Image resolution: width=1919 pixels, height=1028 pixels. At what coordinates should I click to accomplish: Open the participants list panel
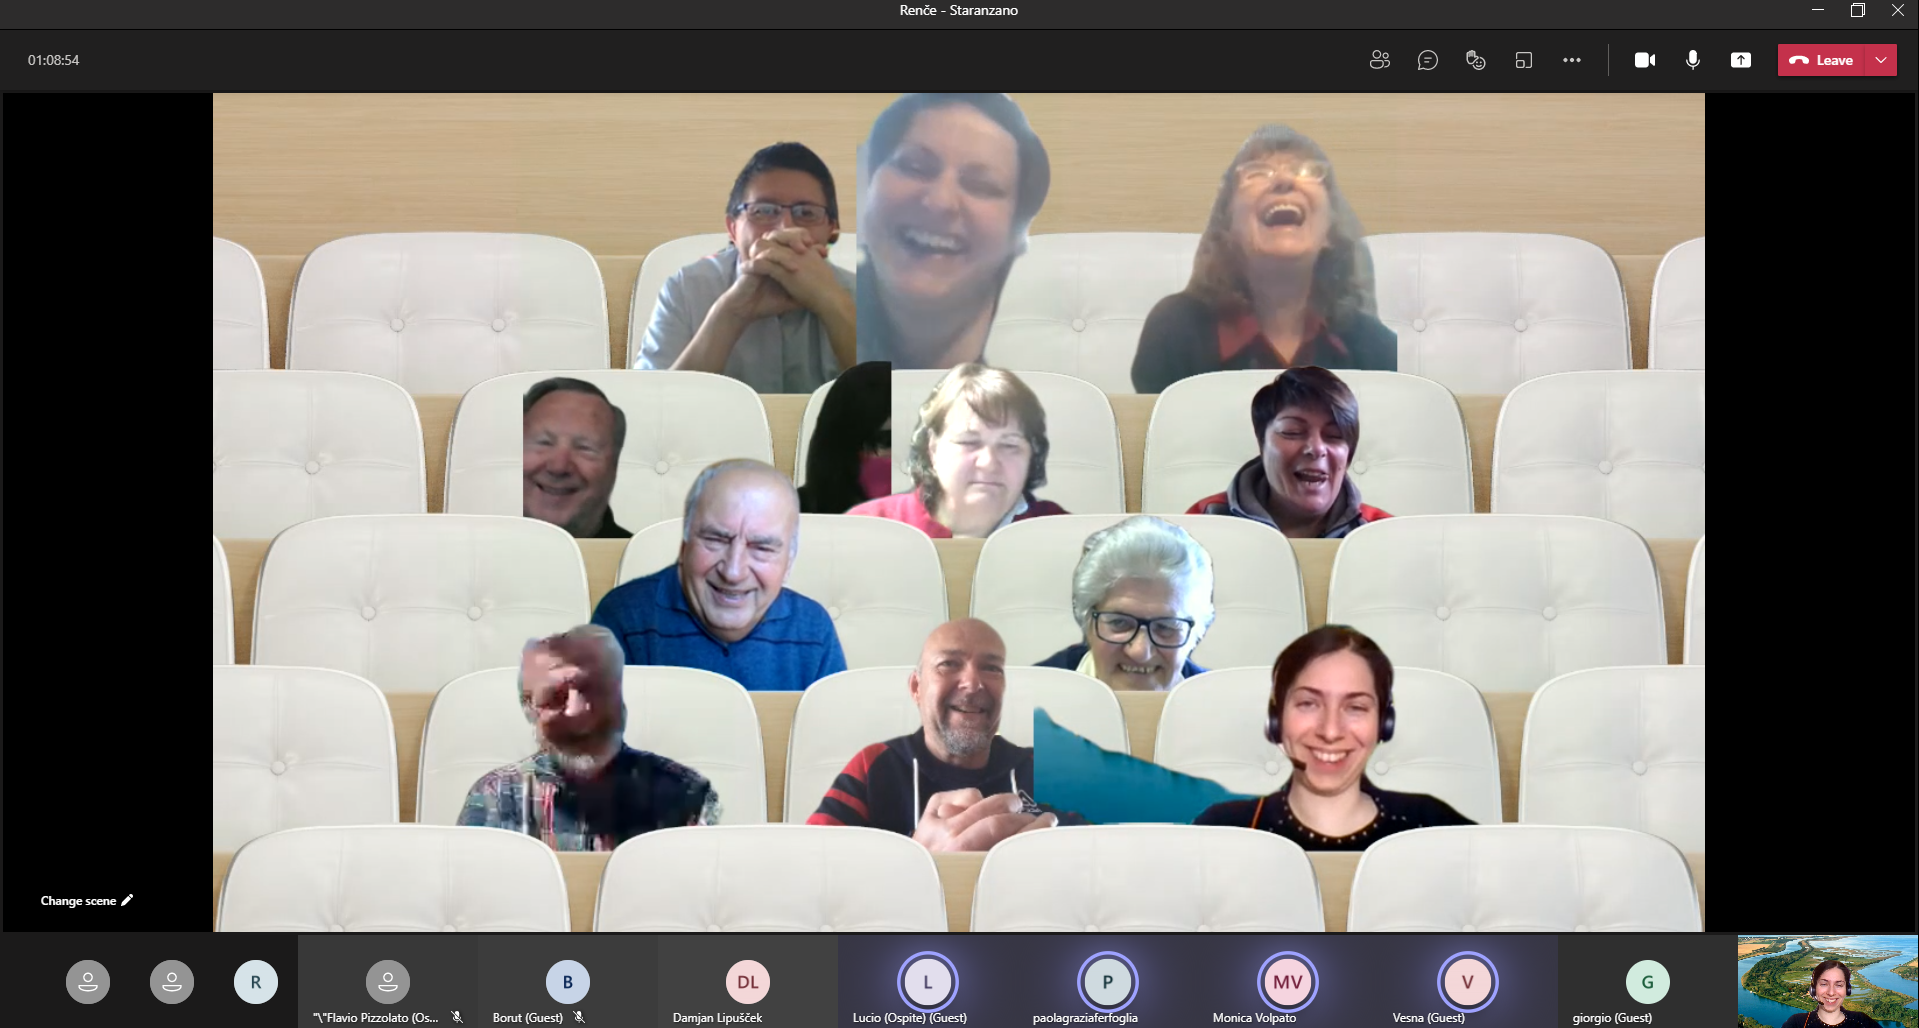point(1380,60)
